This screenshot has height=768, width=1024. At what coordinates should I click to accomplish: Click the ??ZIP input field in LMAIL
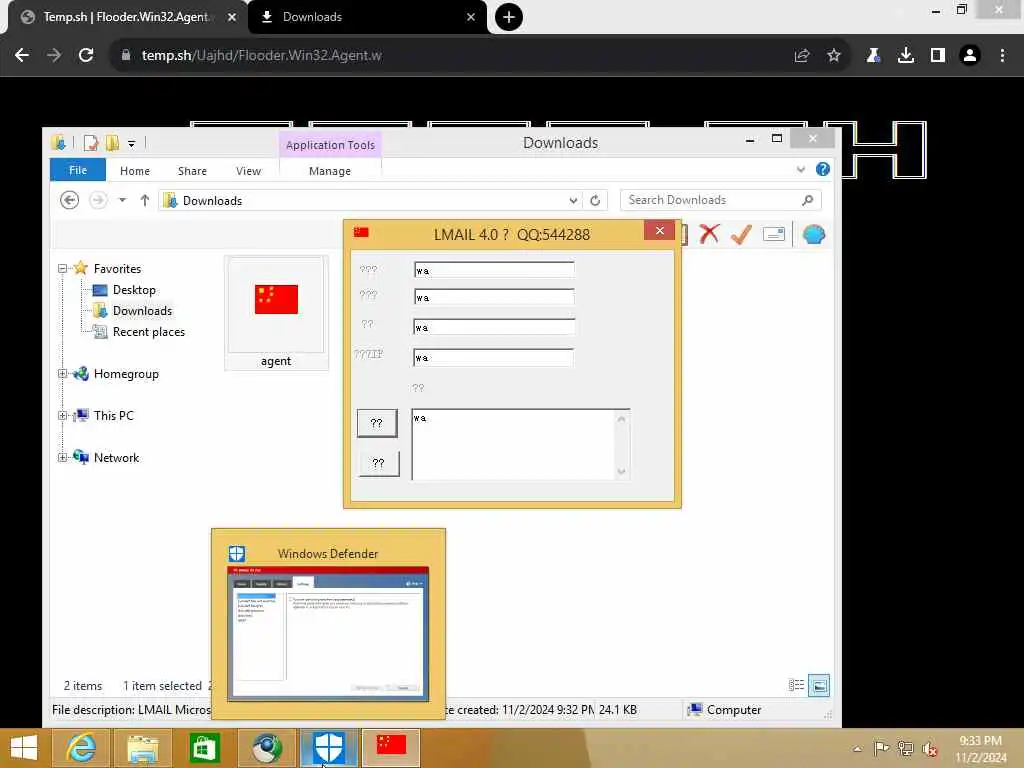[494, 357]
